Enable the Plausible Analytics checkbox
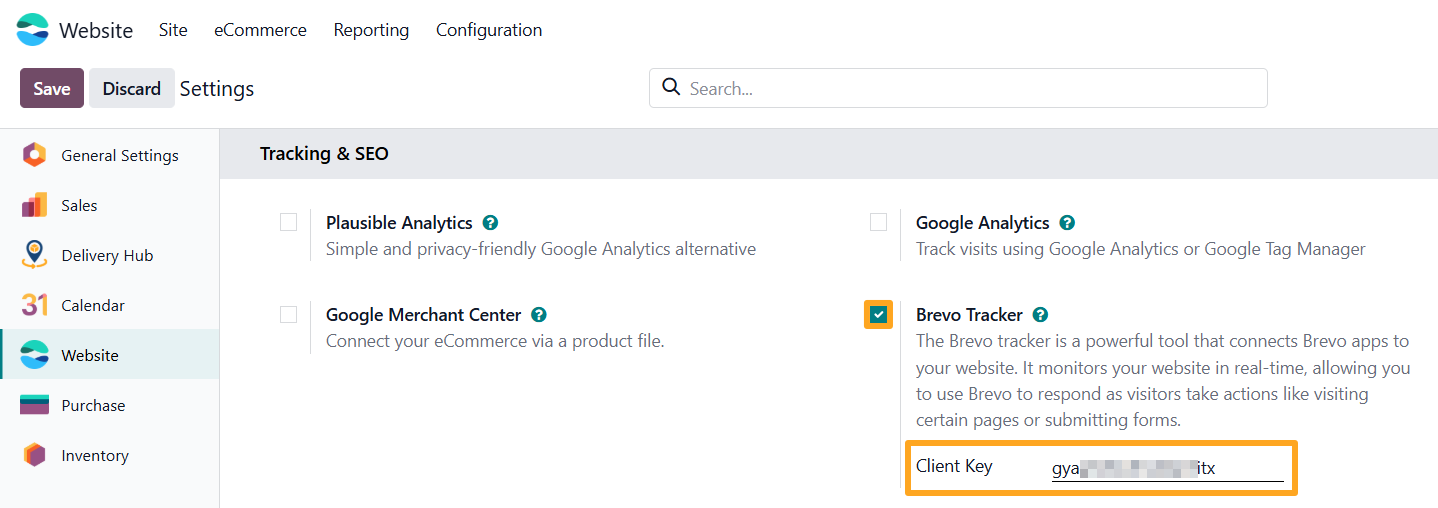The image size is (1438, 508). coord(289,222)
